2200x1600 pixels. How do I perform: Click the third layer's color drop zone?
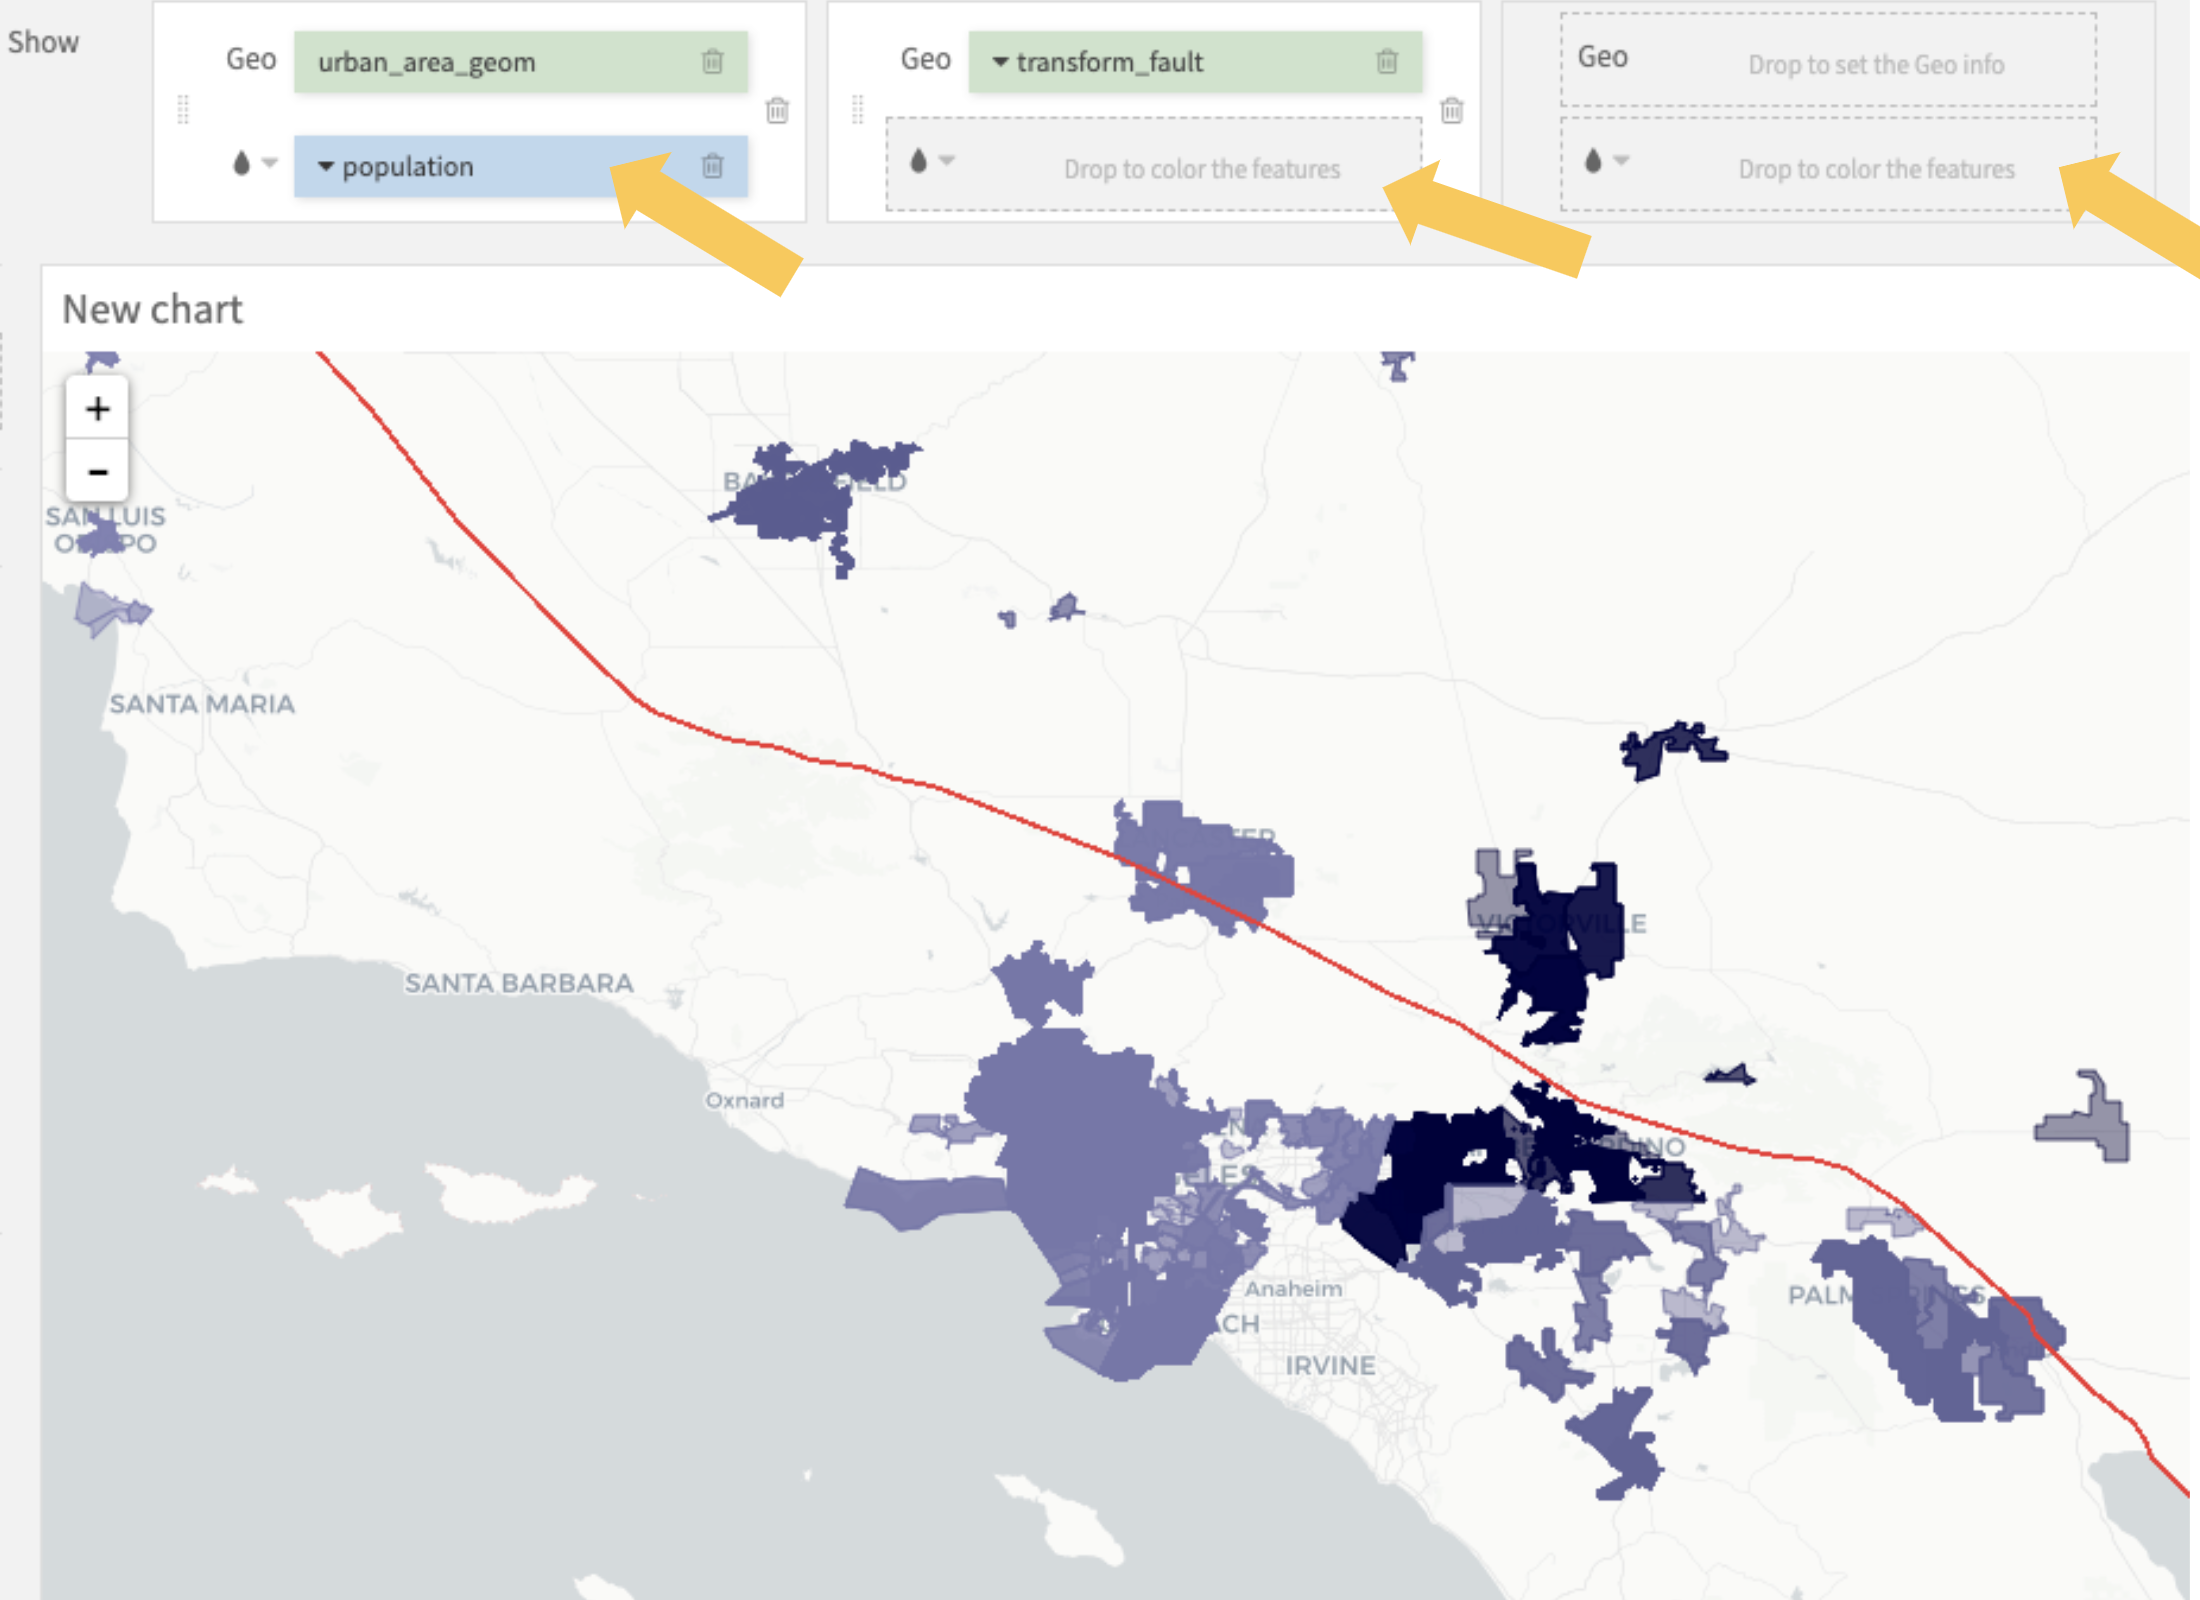(1828, 165)
